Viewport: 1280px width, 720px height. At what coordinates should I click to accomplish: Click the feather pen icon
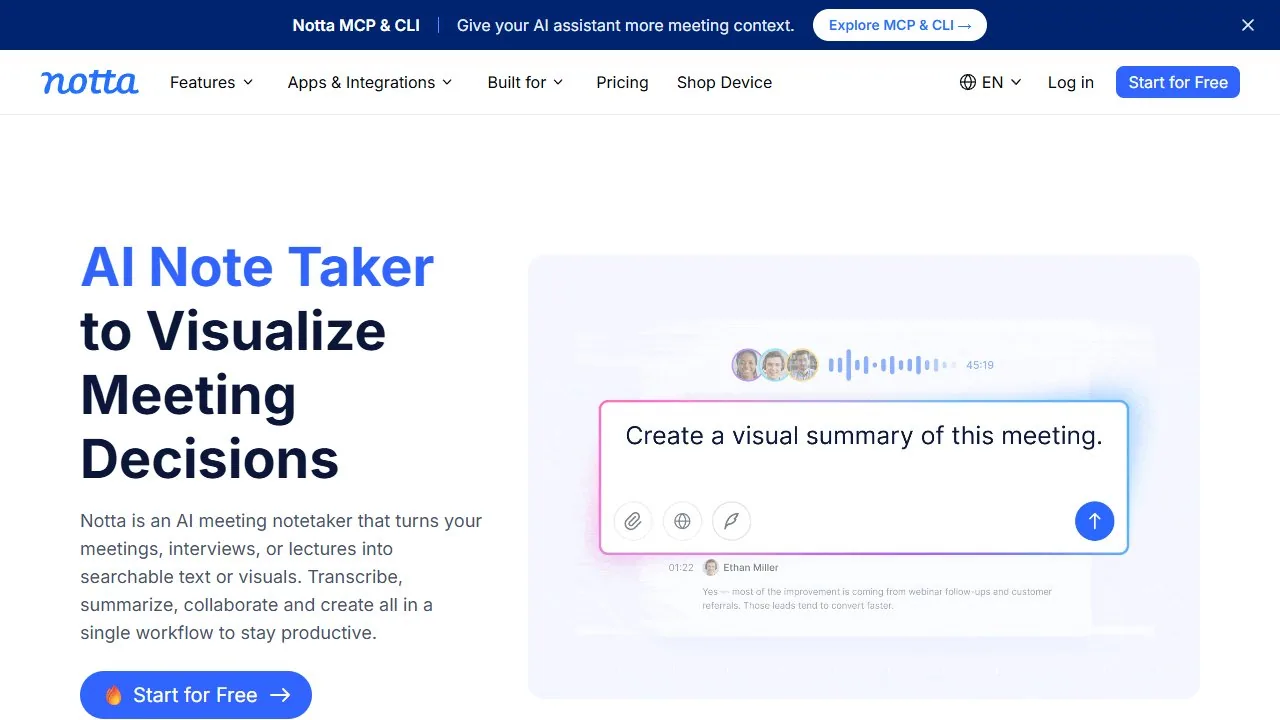pyautogui.click(x=731, y=521)
